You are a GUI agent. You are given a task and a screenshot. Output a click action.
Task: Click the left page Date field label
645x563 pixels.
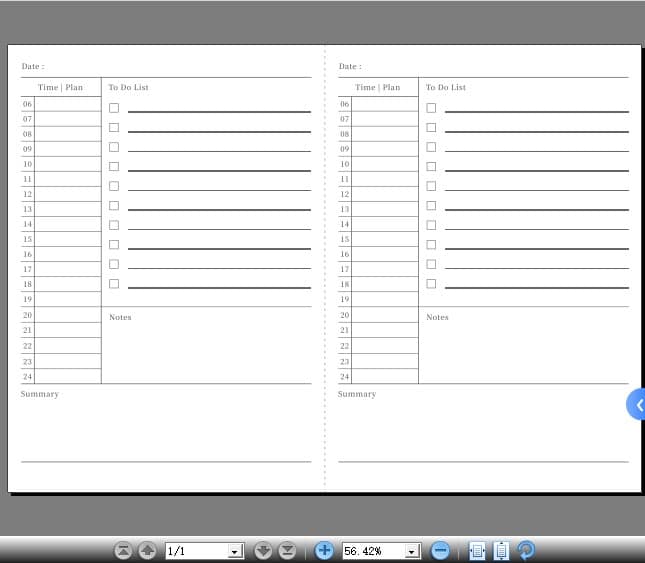(33, 67)
